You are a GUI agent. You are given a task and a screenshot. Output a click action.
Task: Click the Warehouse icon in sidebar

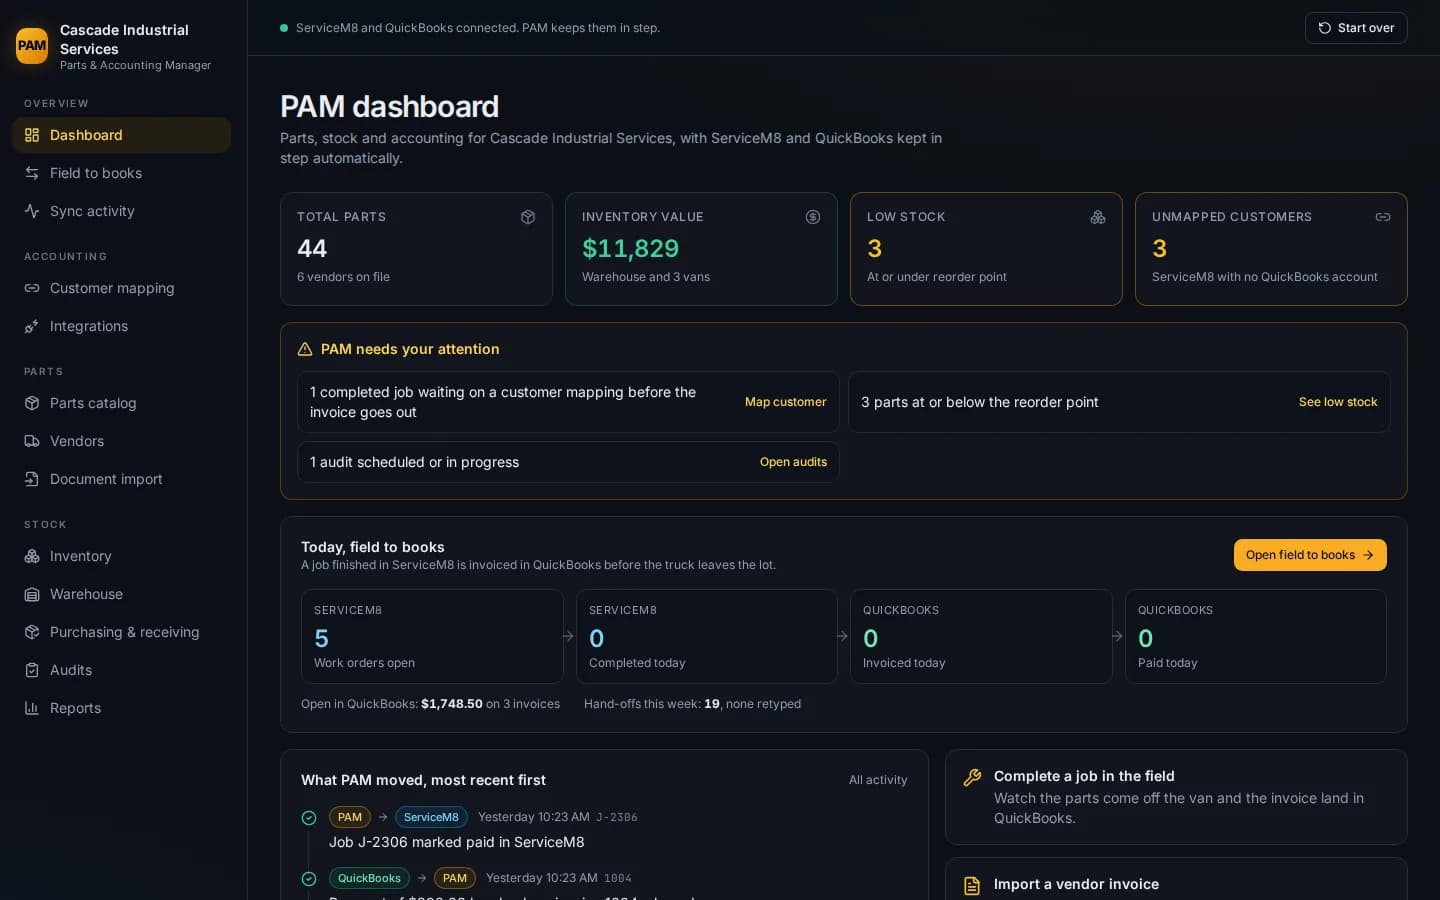[x=32, y=594]
